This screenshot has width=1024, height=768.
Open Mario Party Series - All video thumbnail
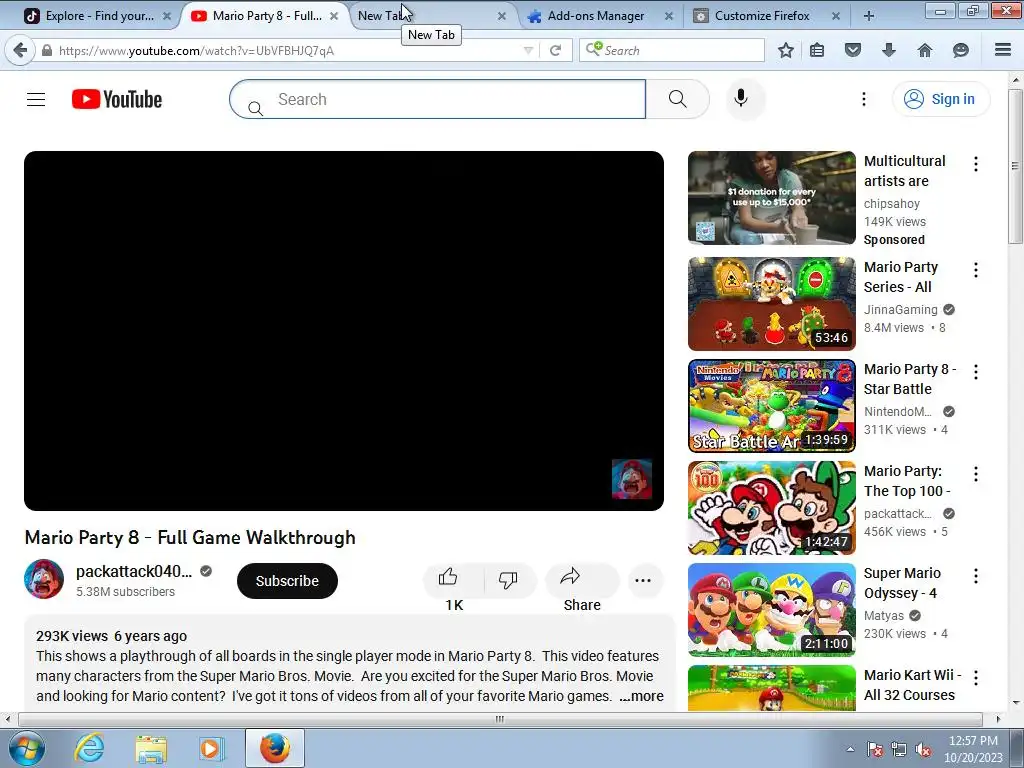coord(771,304)
